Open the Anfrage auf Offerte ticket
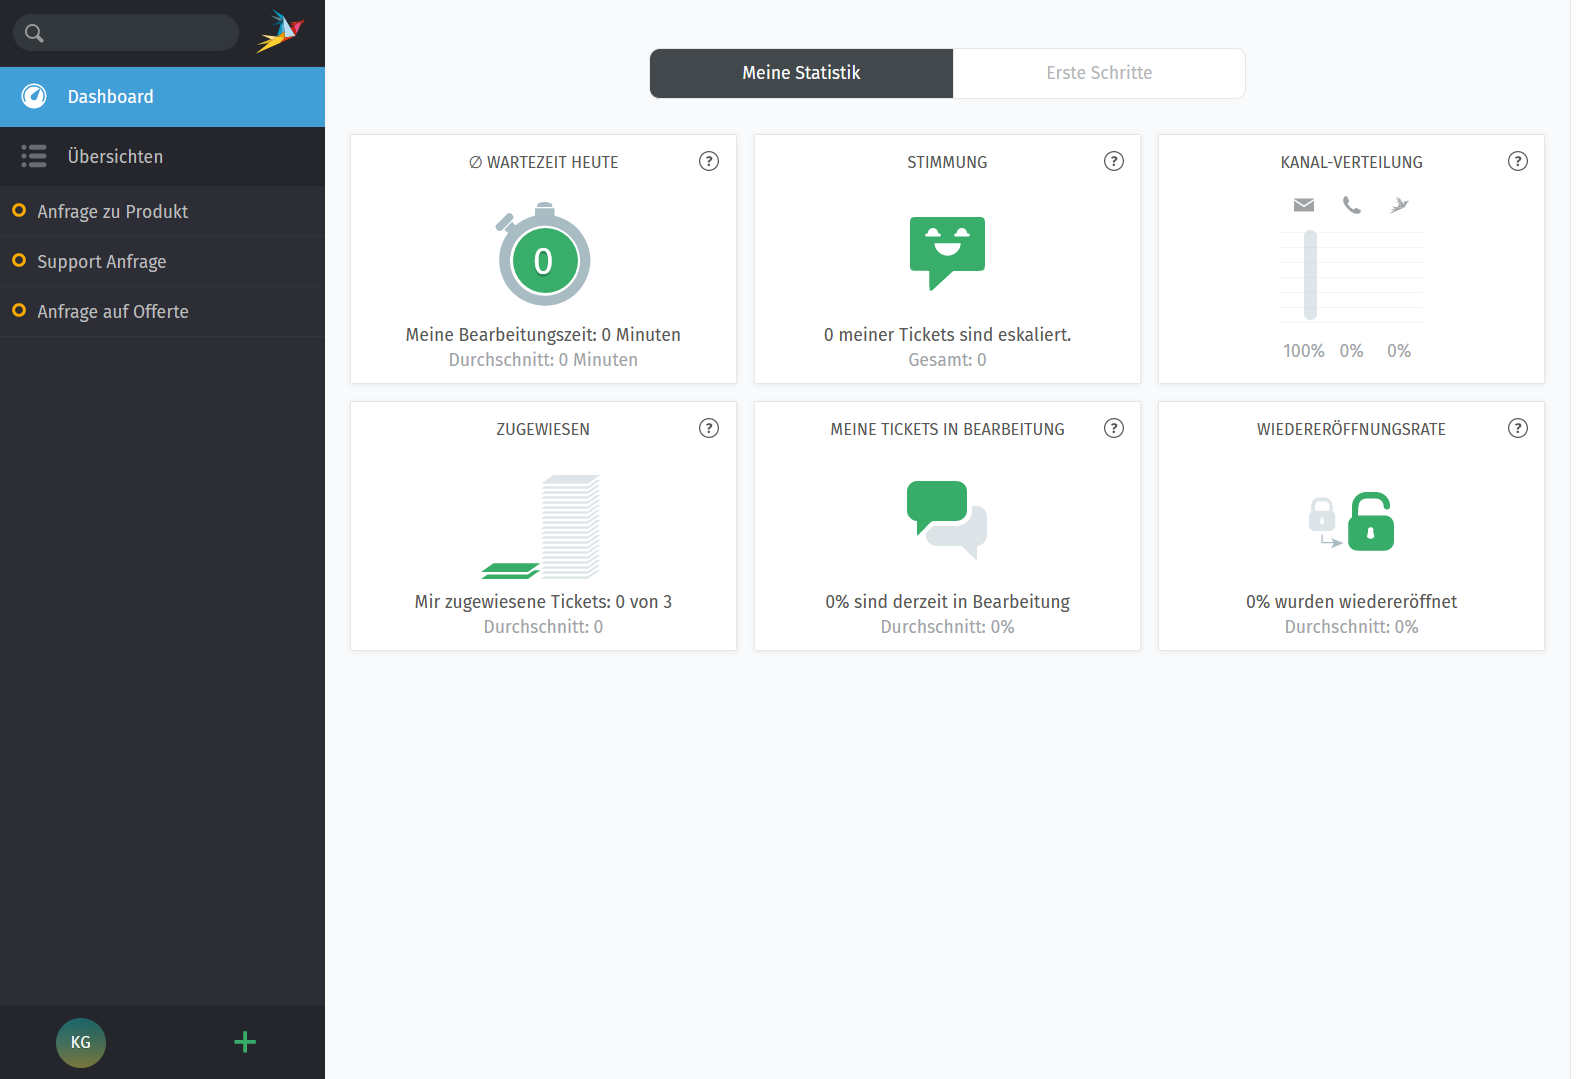 click(113, 312)
